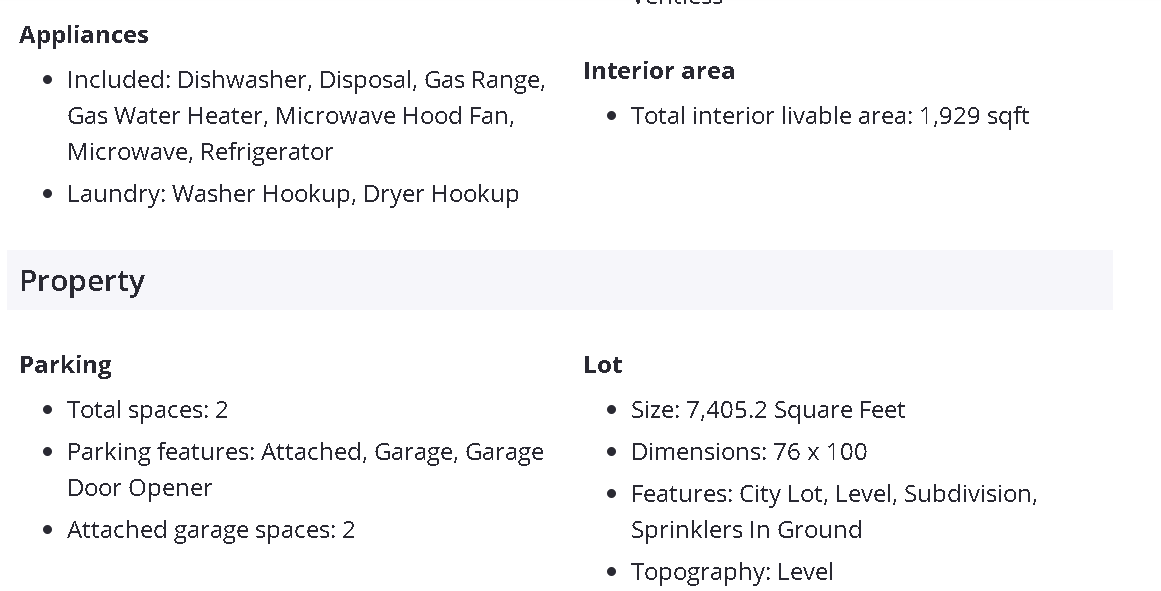Click the Appliances heading
Image resolution: width=1161 pixels, height=591 pixels.
[x=84, y=35]
